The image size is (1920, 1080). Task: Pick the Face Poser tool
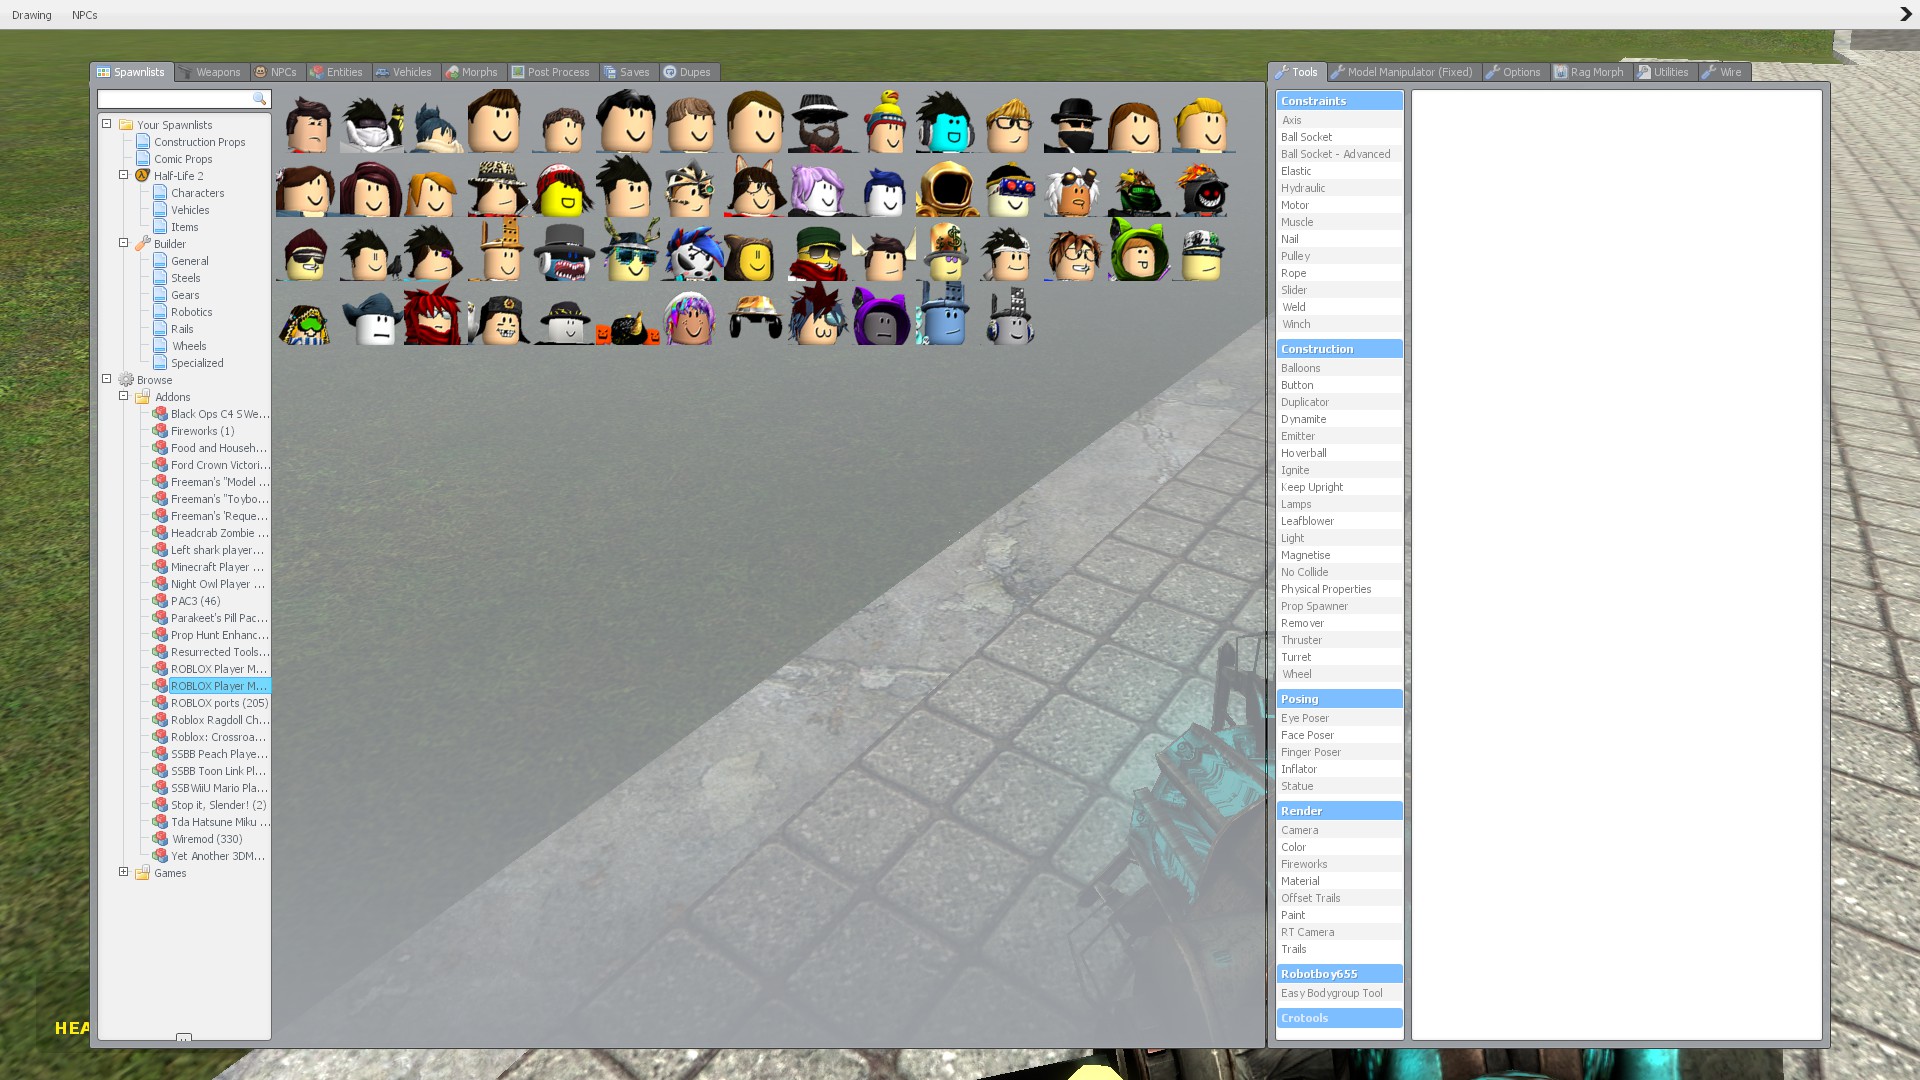pos(1339,735)
